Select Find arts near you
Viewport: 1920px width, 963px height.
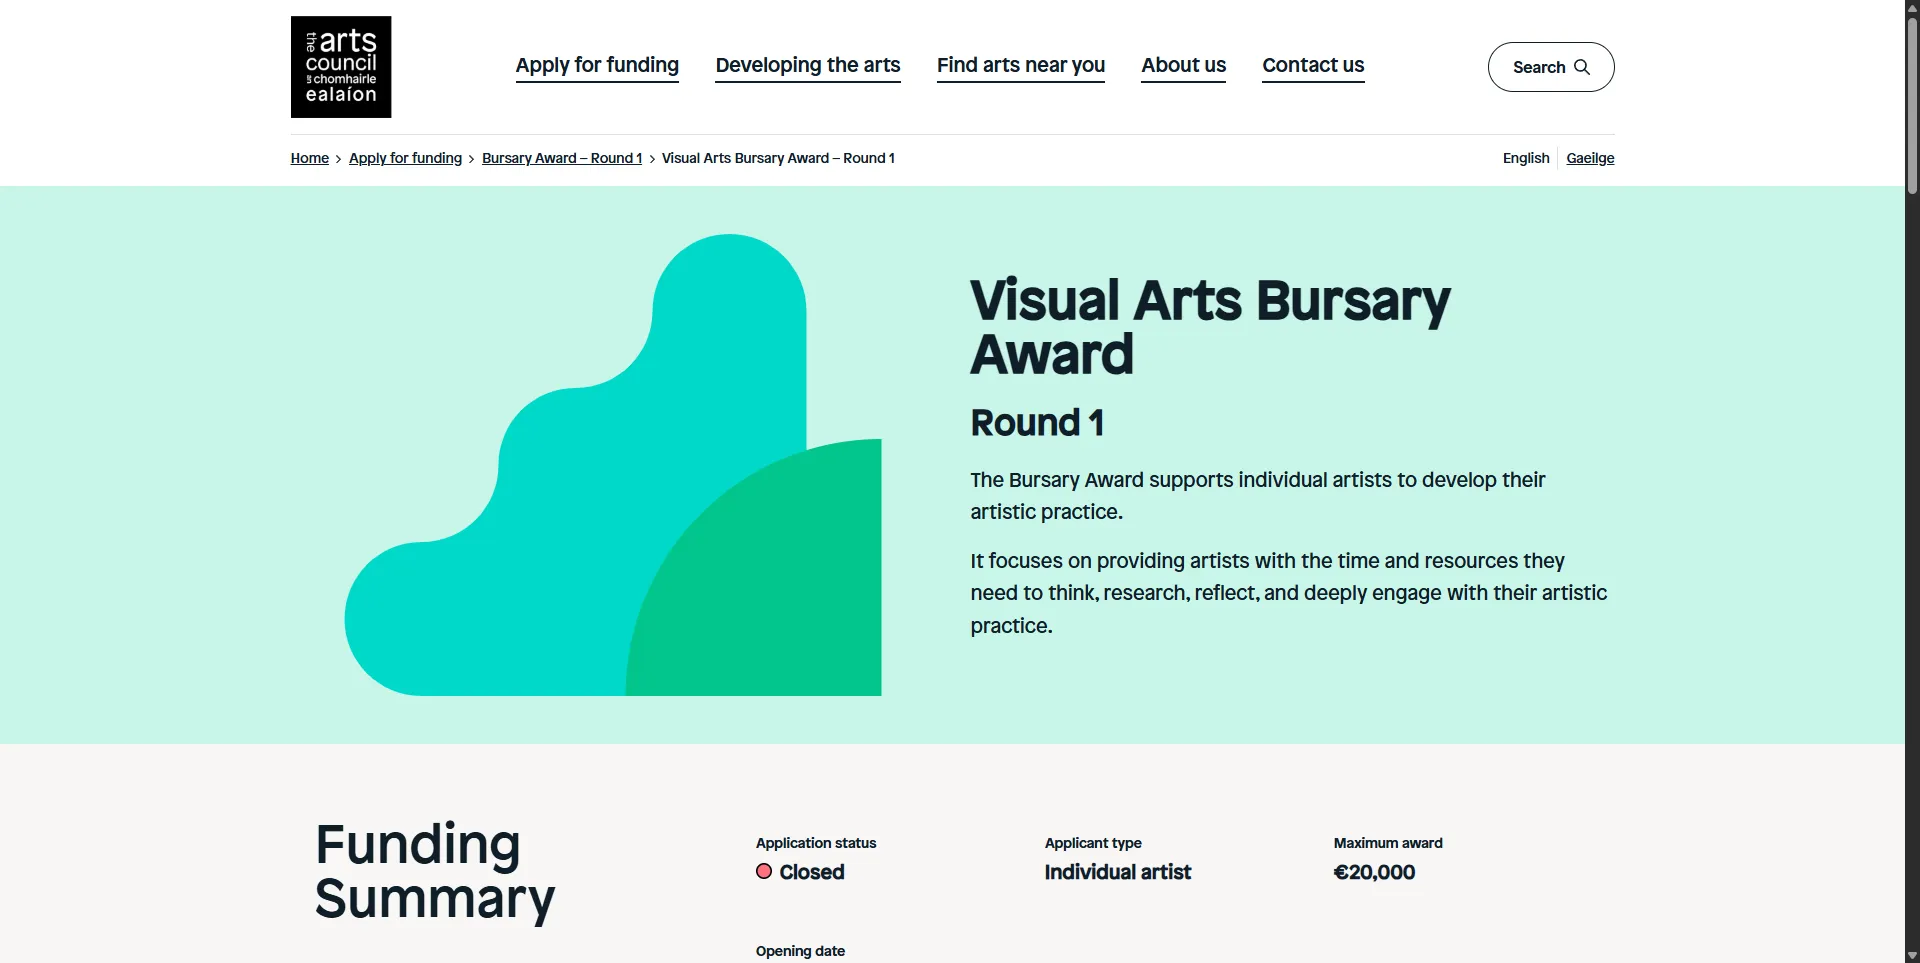pos(1020,66)
